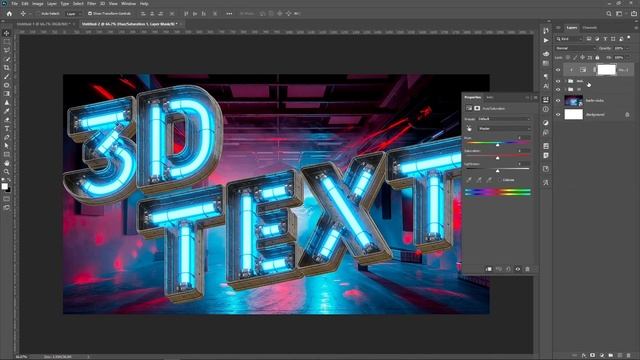Click the search icon at top right

click(609, 13)
